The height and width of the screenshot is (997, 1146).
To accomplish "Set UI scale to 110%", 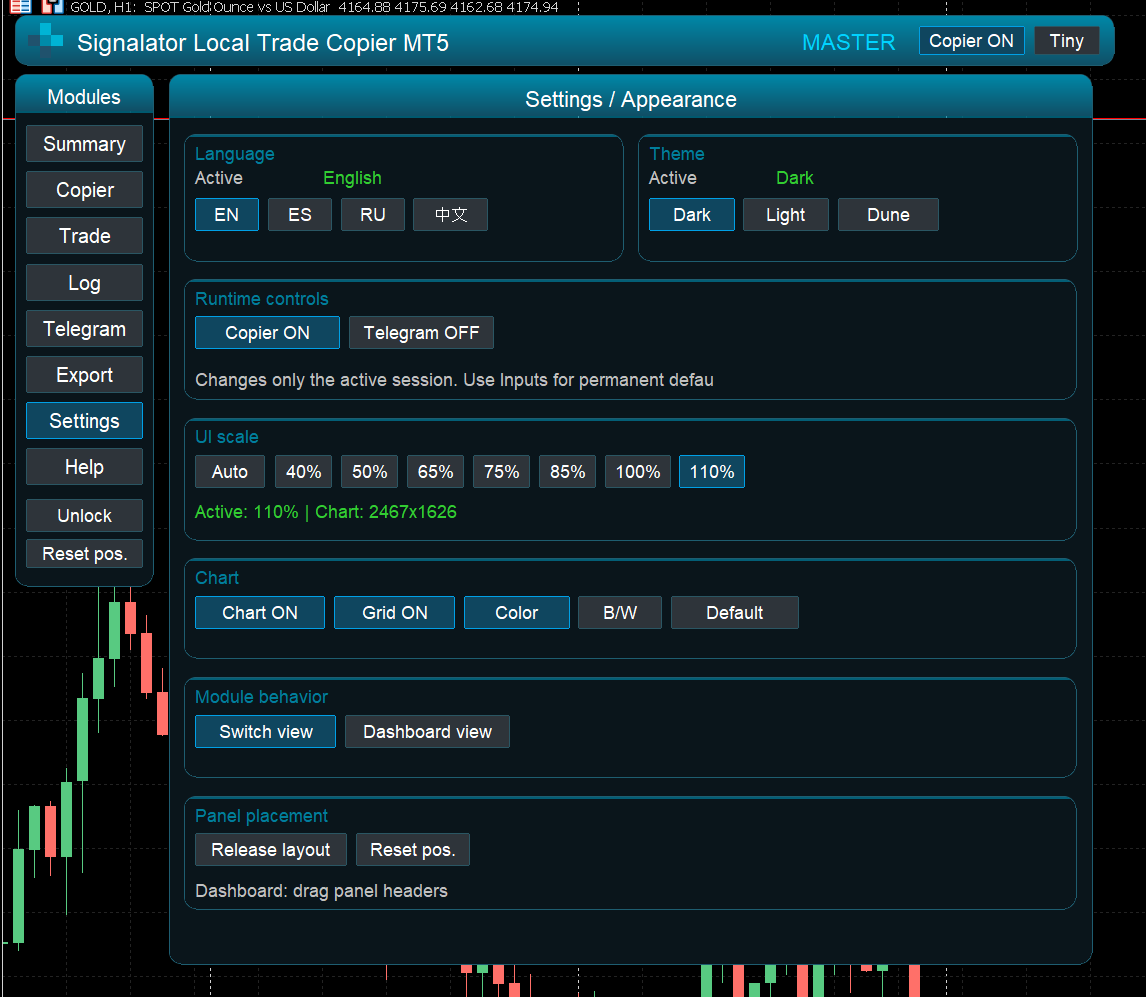I will 712,471.
